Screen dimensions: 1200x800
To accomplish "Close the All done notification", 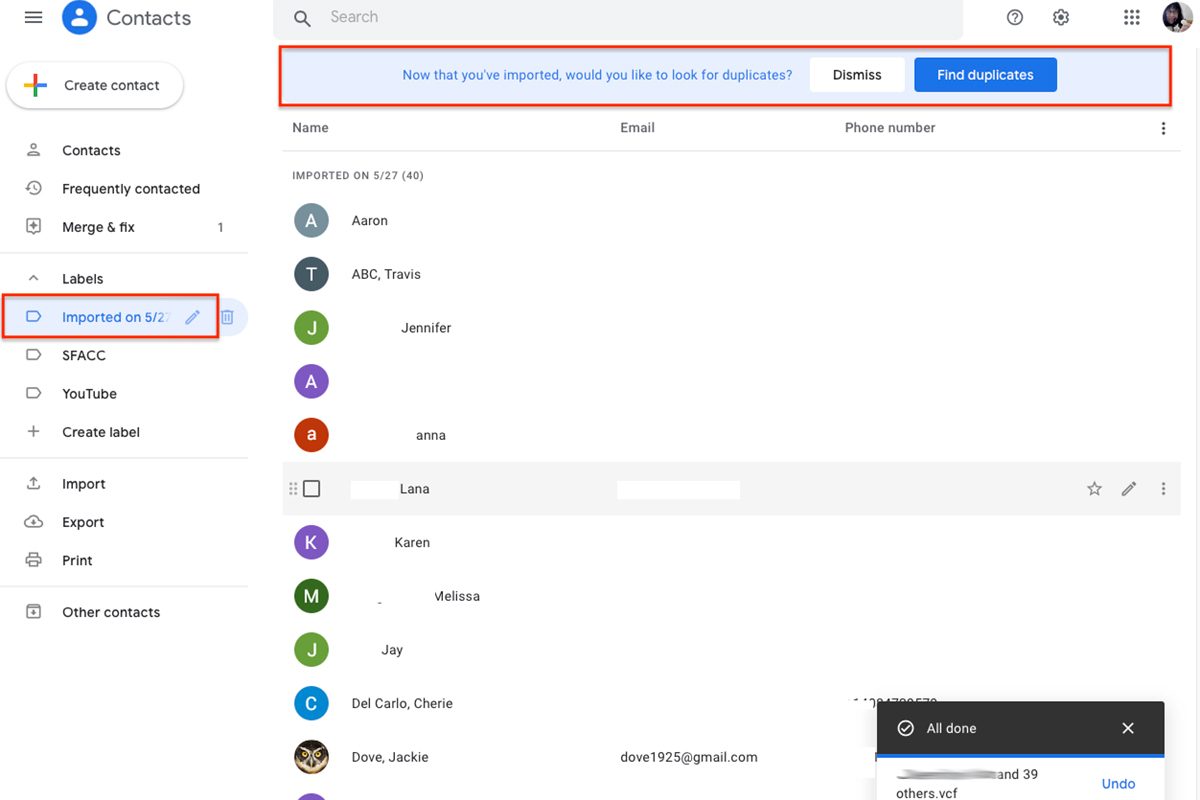I will point(1128,728).
